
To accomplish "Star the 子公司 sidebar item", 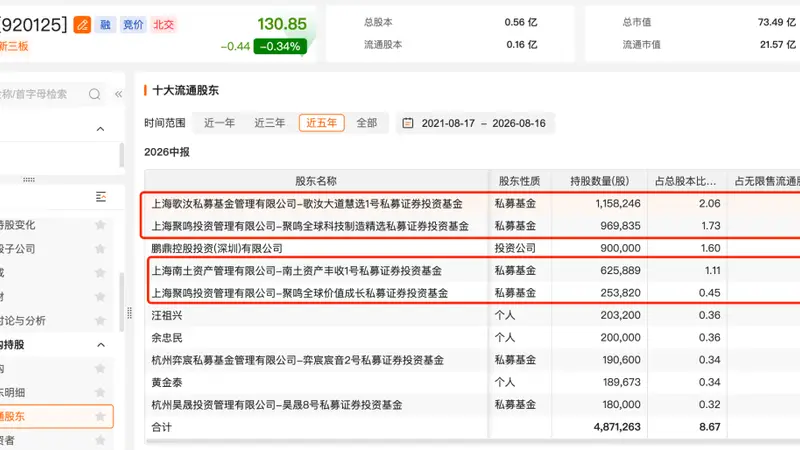I will [x=100, y=248].
